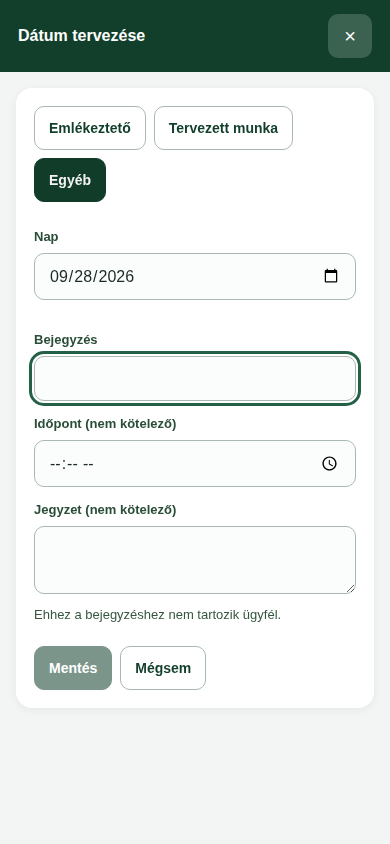The width and height of the screenshot is (390, 844).
Task: Close the Dátum tervezése panel with X
Action: coord(350,36)
